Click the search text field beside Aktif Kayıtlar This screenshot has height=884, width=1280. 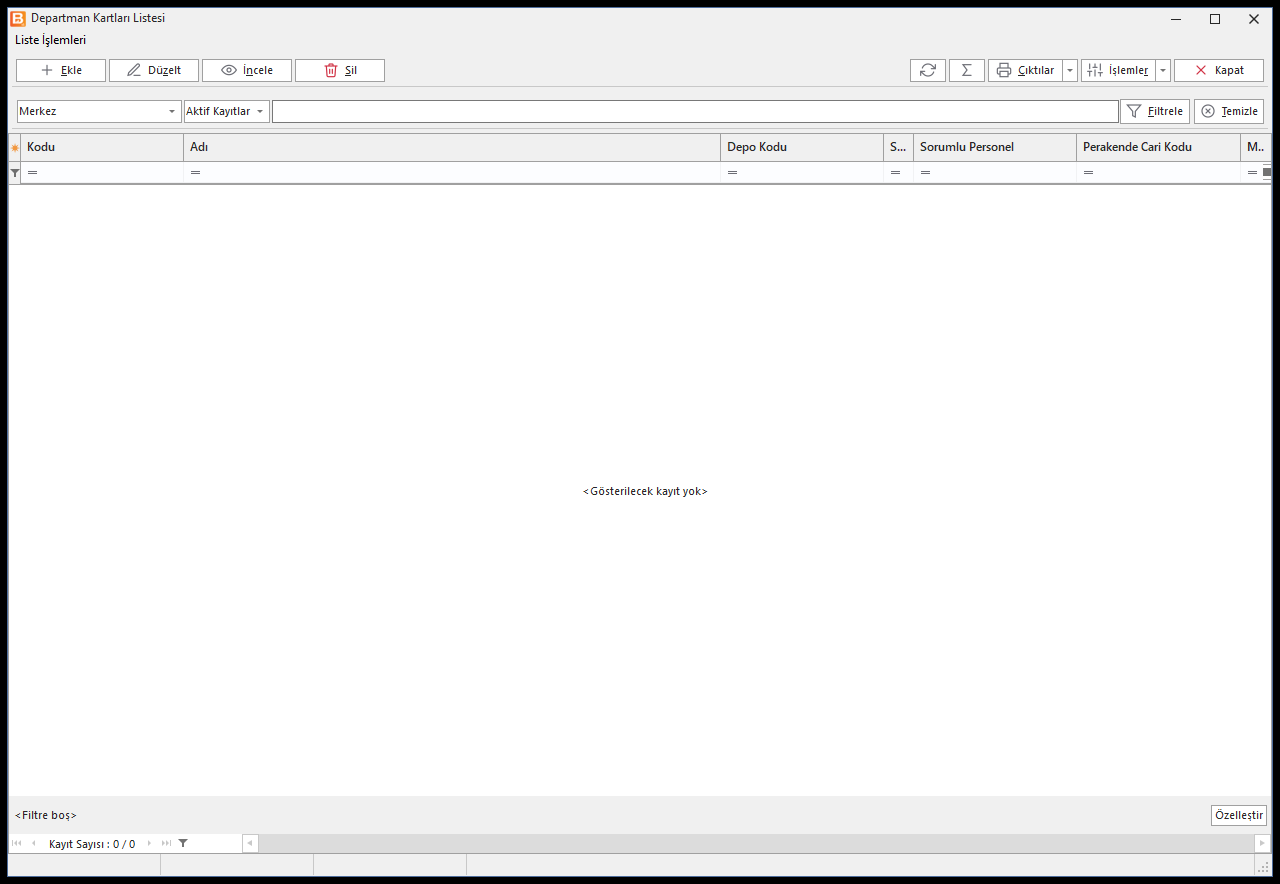tap(695, 111)
